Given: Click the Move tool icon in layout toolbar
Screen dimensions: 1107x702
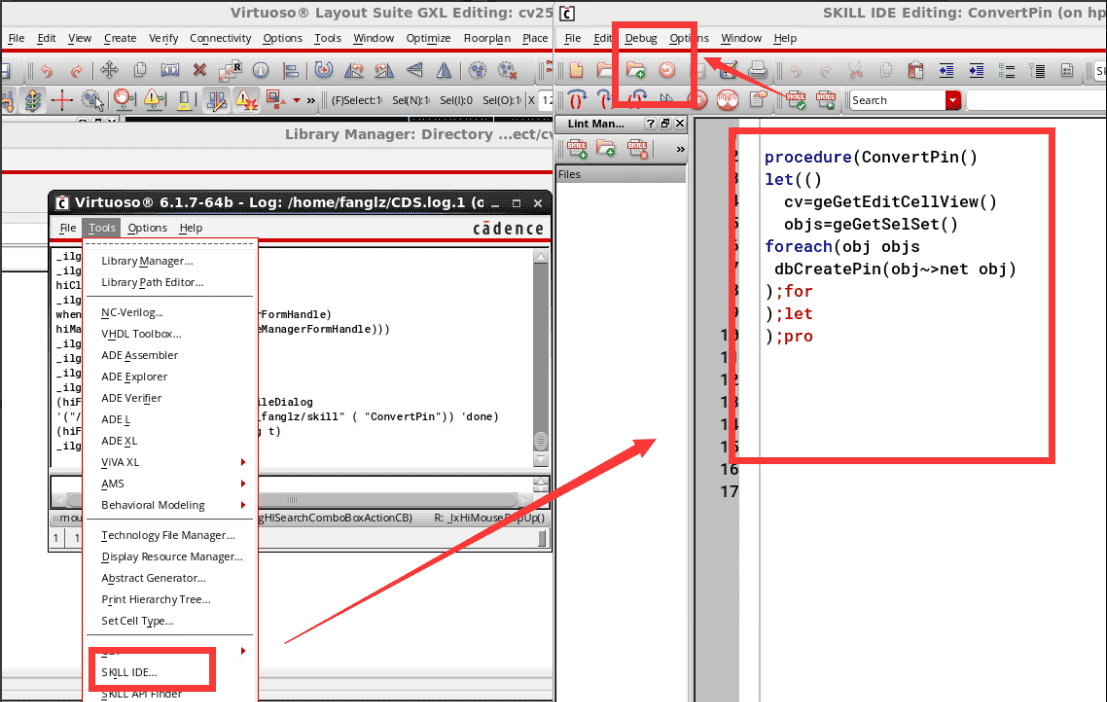Looking at the screenshot, I should pyautogui.click(x=110, y=70).
